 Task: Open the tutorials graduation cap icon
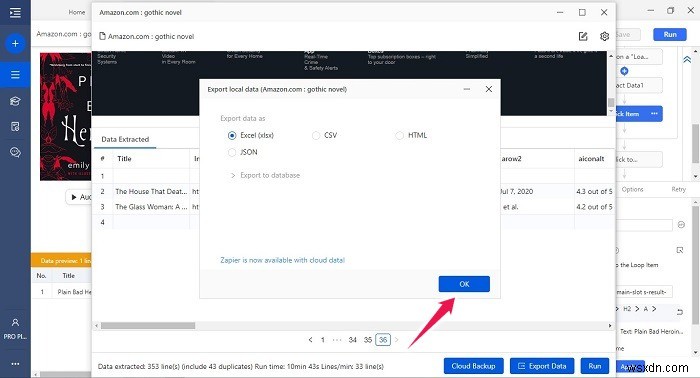click(15, 101)
